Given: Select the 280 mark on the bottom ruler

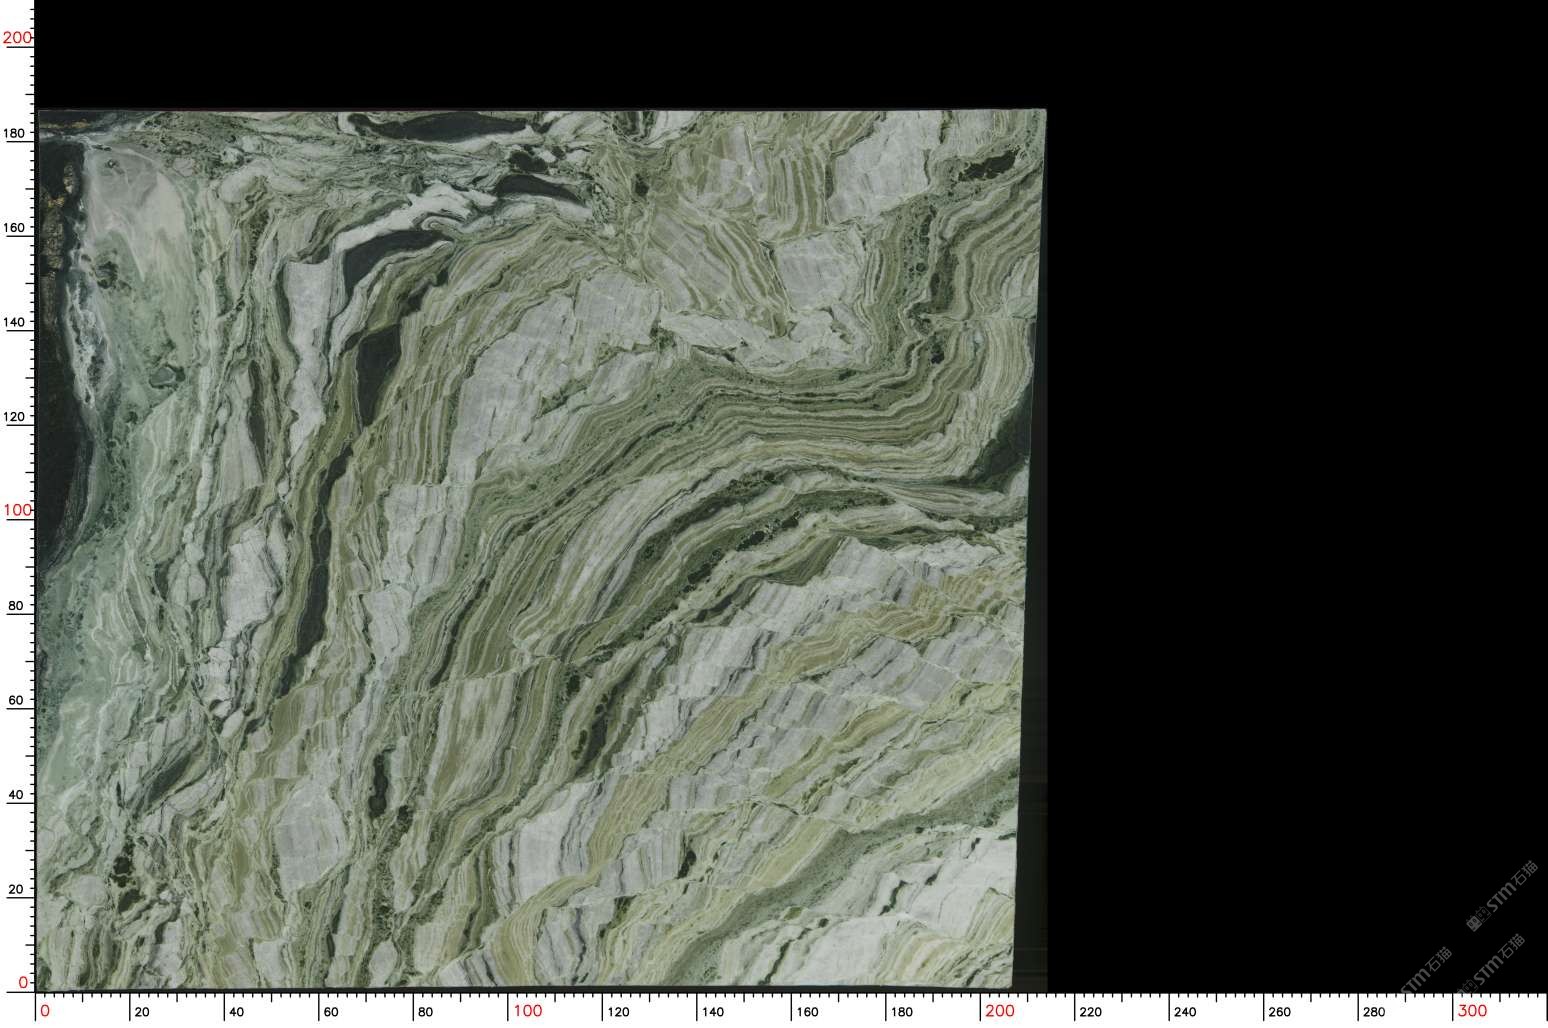Looking at the screenshot, I should pos(1373,1012).
